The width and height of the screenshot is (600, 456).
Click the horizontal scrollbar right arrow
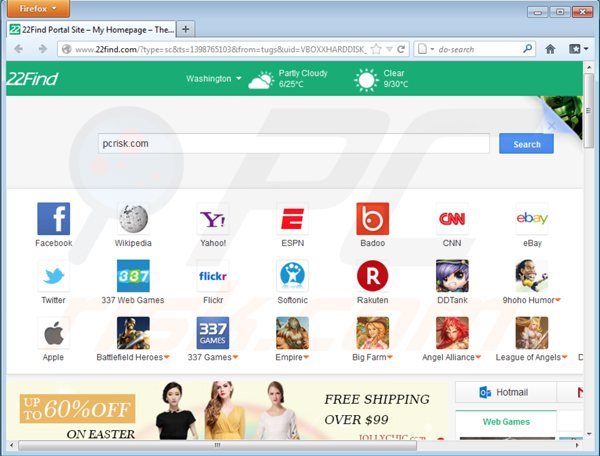[577, 445]
